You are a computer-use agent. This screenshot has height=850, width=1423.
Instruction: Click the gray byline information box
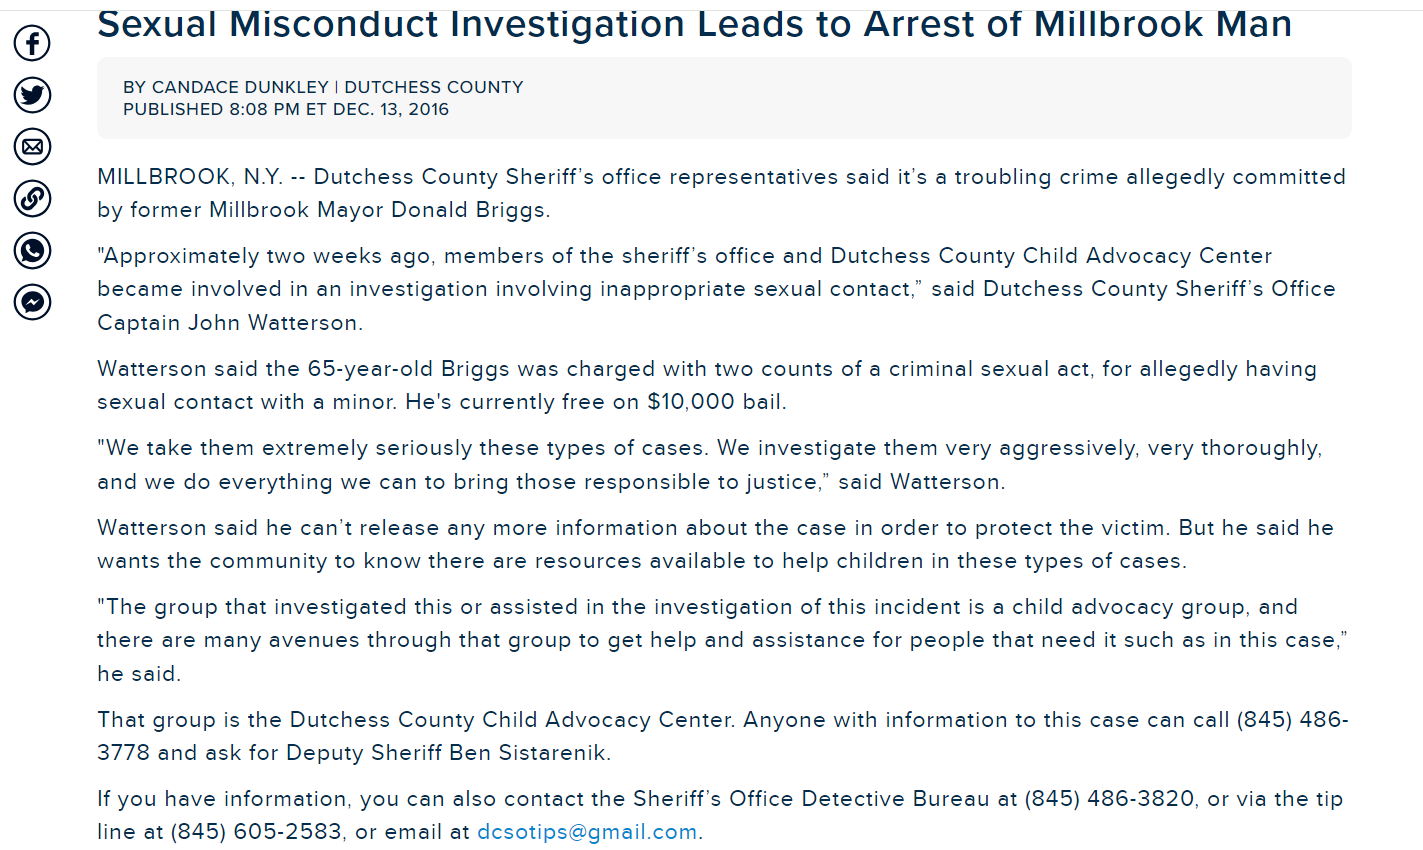(724, 98)
